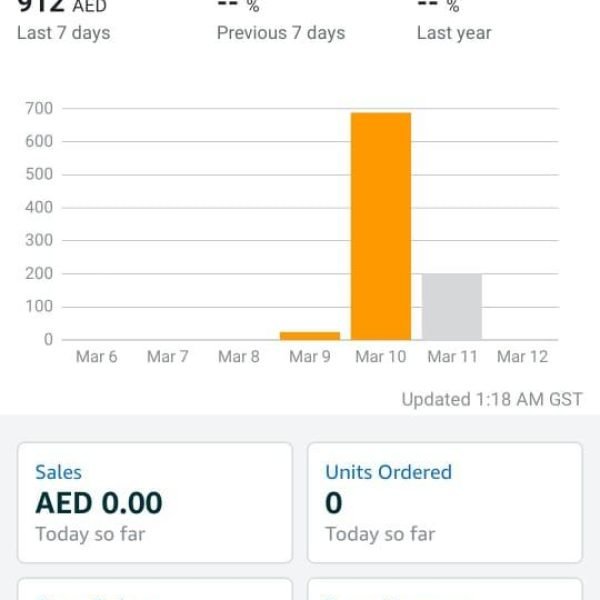
Task: Tap the partially visible bottom-right card
Action: coord(444,590)
